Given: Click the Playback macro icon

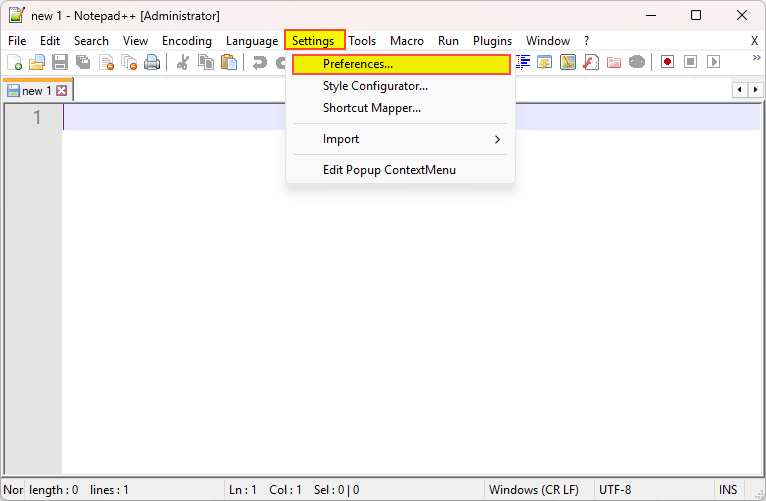Looking at the screenshot, I should 713,62.
